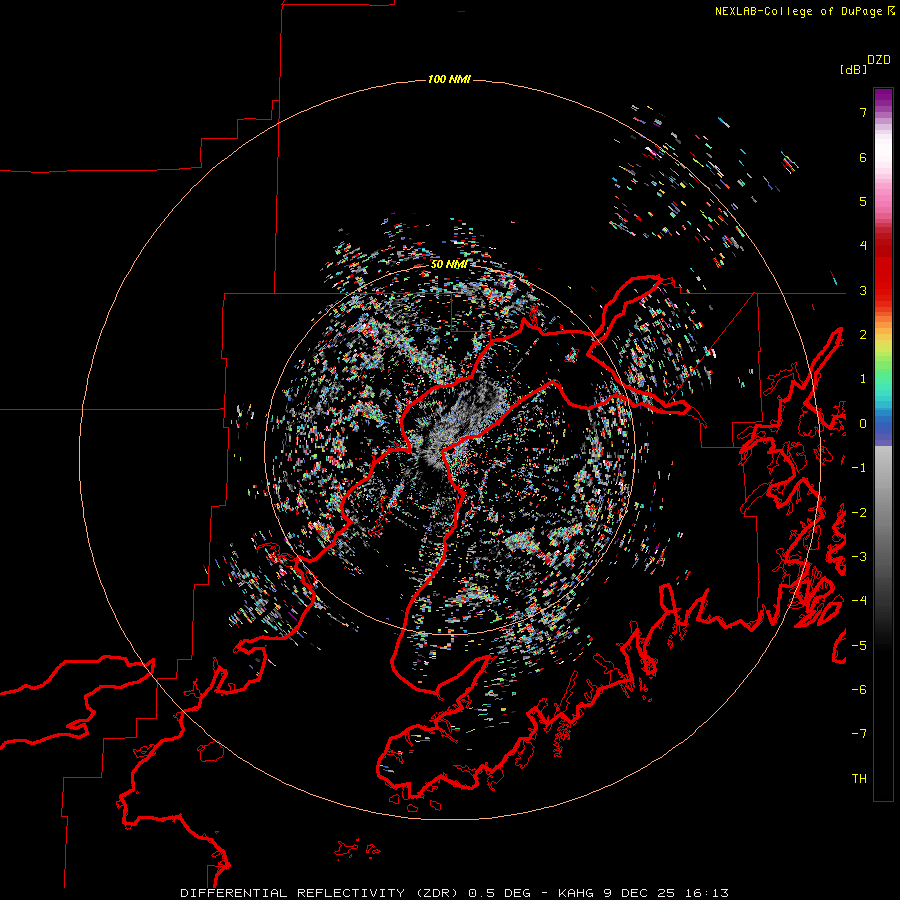Click the positive "6" scale value
Viewport: 900px width, 900px height.
click(863, 157)
